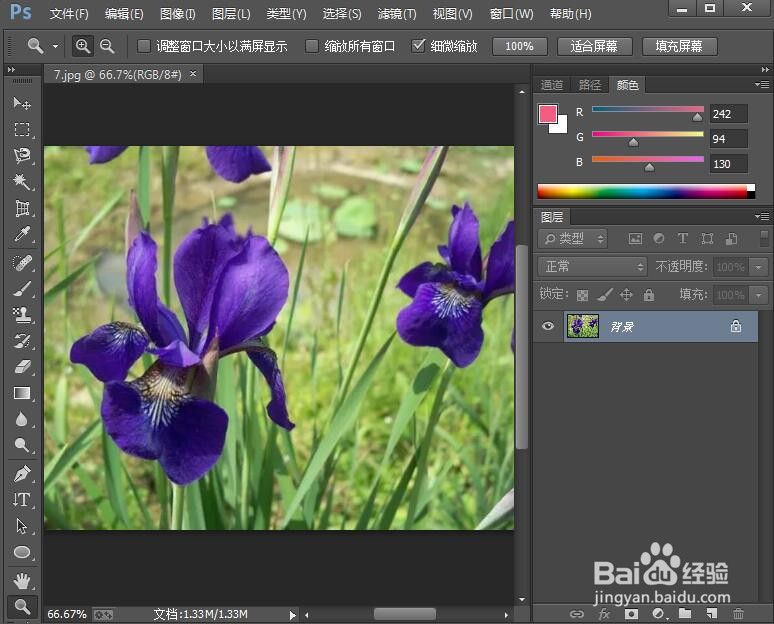Expand the toolbox with double arrows
This screenshot has width=774, height=624.
[x=11, y=70]
